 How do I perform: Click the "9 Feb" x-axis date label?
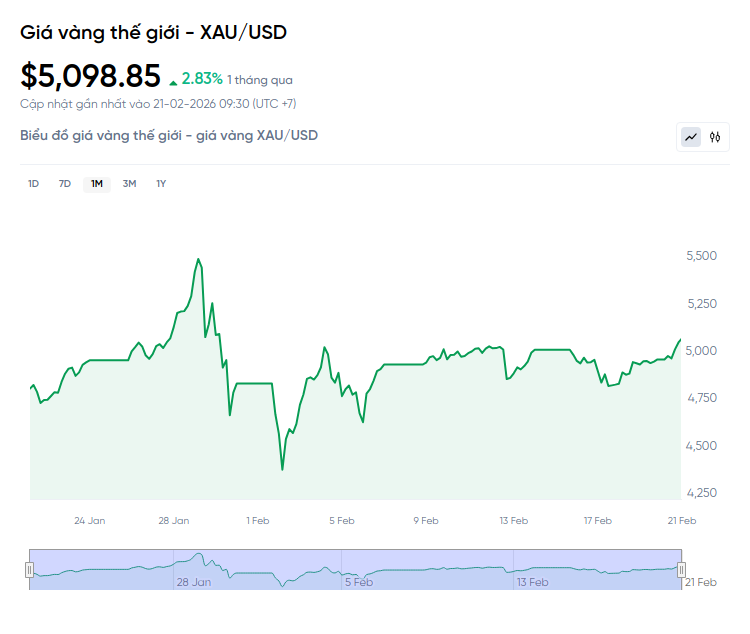(x=427, y=520)
